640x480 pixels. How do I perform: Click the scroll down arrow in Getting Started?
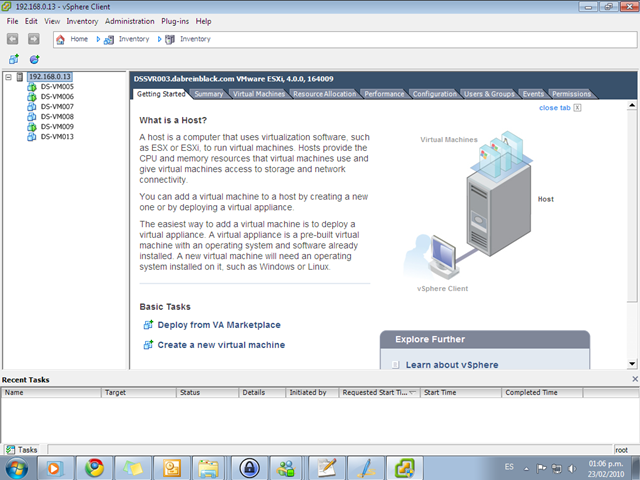[x=632, y=364]
